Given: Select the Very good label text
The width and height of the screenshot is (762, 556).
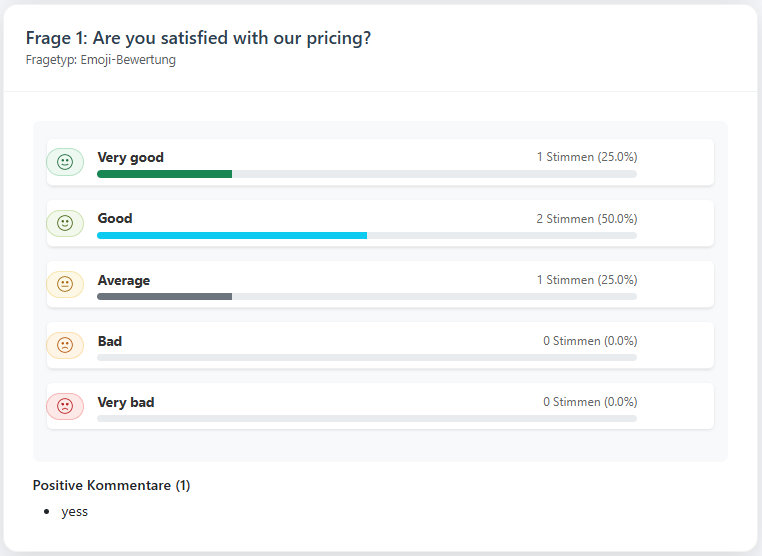Looking at the screenshot, I should point(130,157).
